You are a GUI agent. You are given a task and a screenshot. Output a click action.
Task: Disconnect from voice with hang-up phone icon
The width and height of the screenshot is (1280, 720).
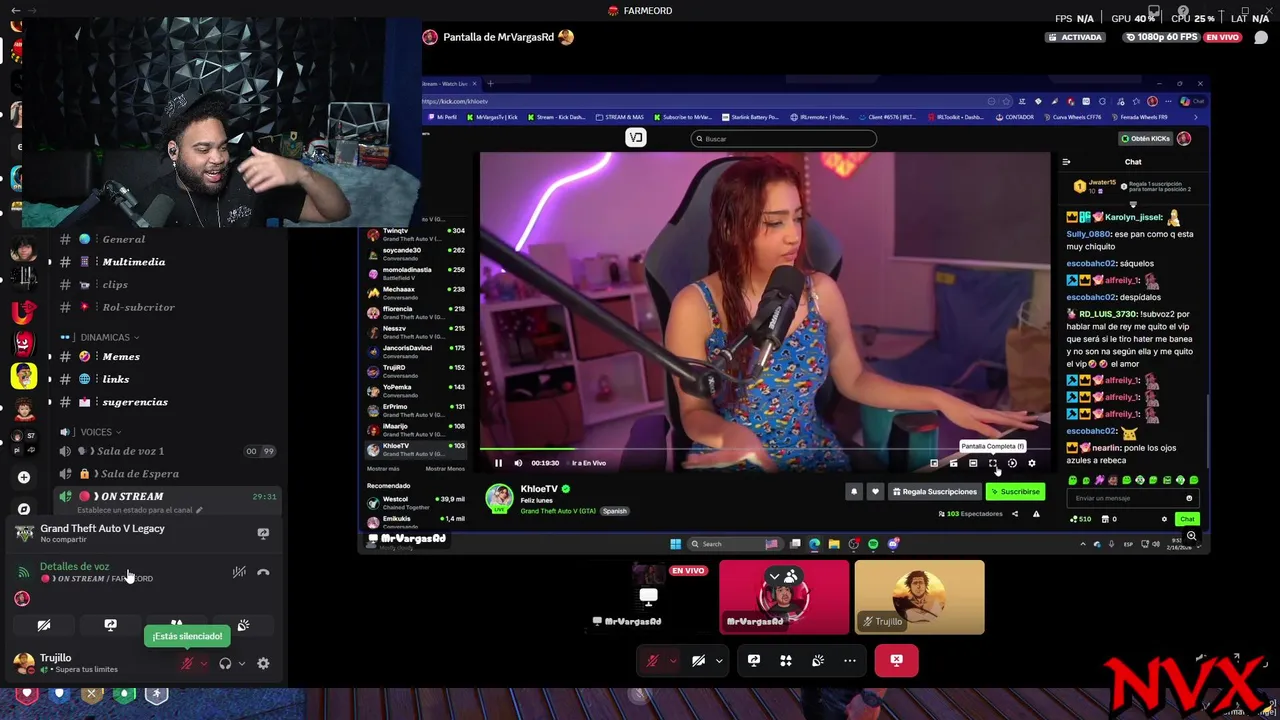coord(263,572)
